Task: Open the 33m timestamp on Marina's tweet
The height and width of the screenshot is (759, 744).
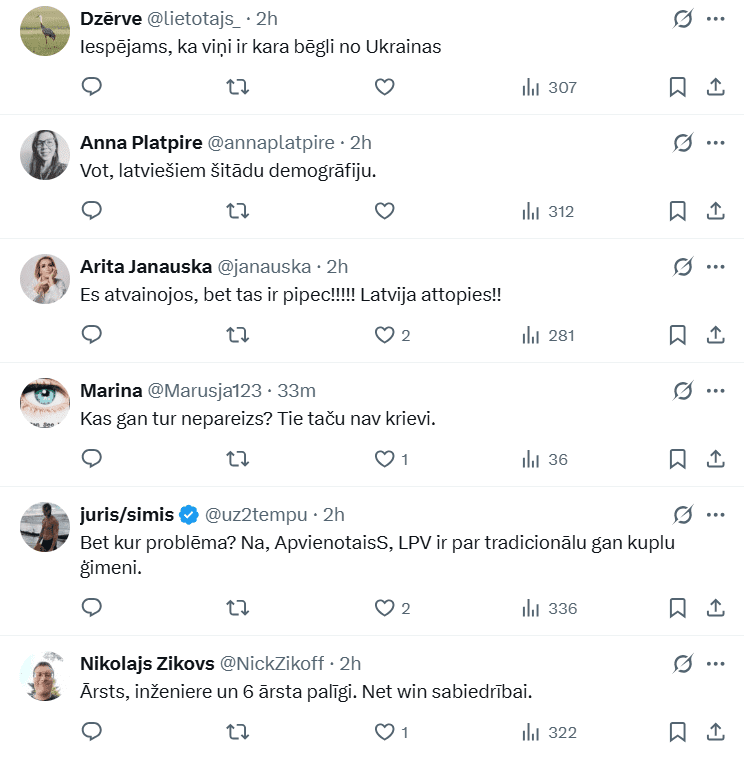Action: (x=297, y=390)
